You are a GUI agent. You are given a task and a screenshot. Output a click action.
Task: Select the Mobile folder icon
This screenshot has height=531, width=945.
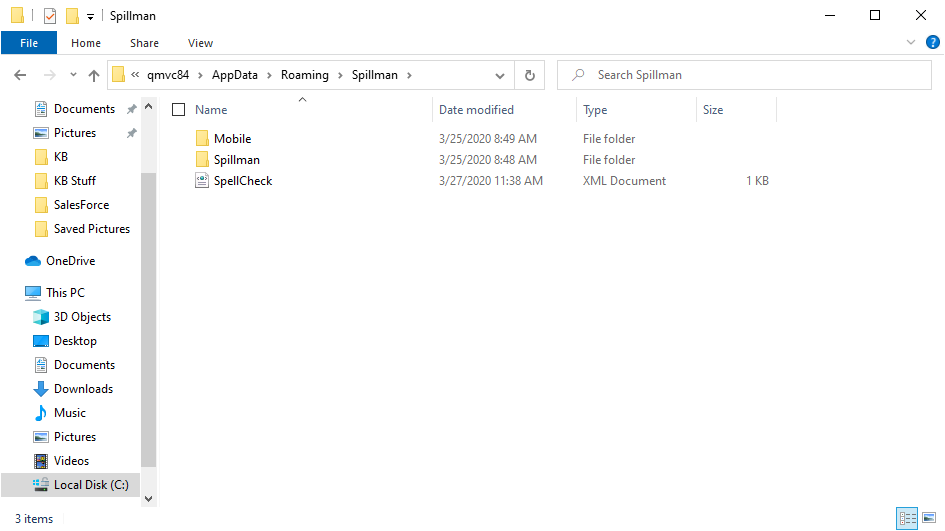202,139
